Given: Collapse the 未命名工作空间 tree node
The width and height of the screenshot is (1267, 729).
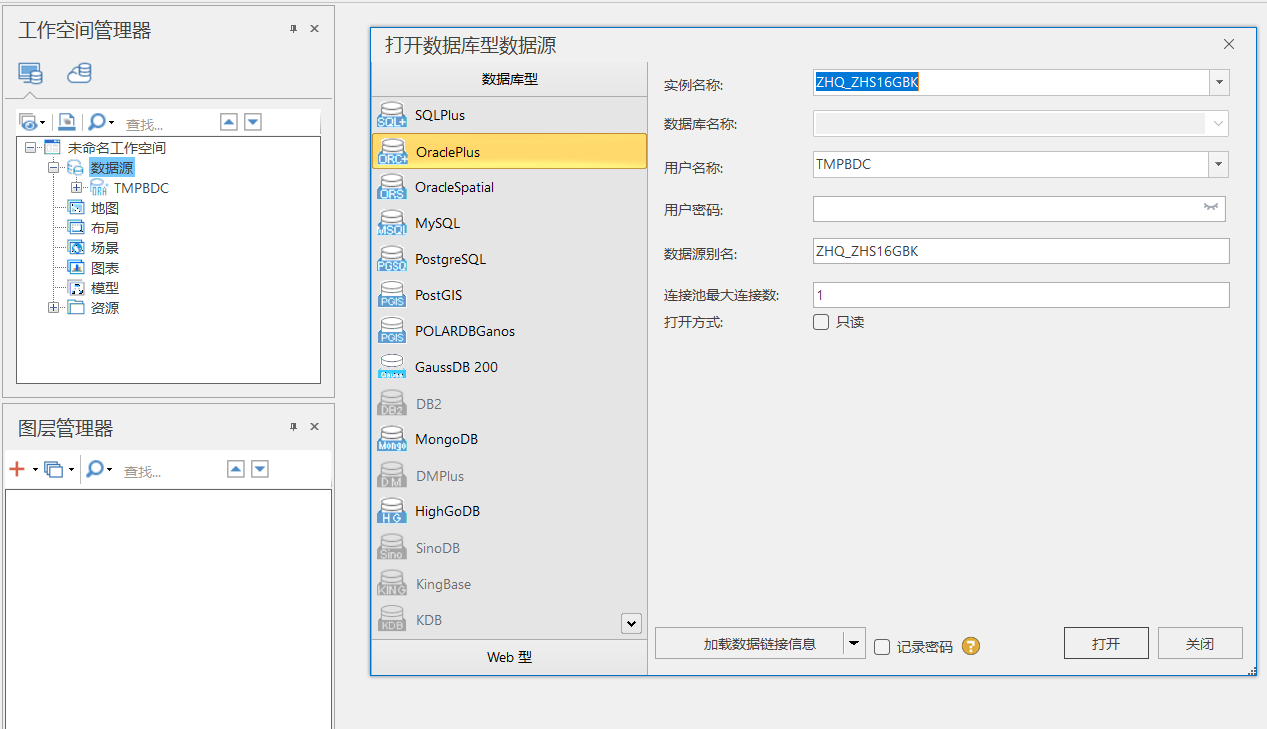Looking at the screenshot, I should click(31, 148).
